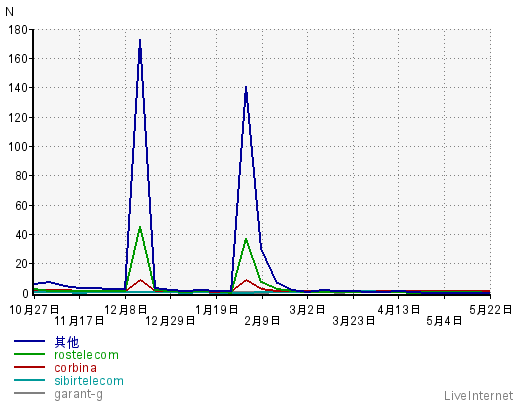Click the gray garant-g legend line swatch
The image size is (520, 405).
point(29,393)
